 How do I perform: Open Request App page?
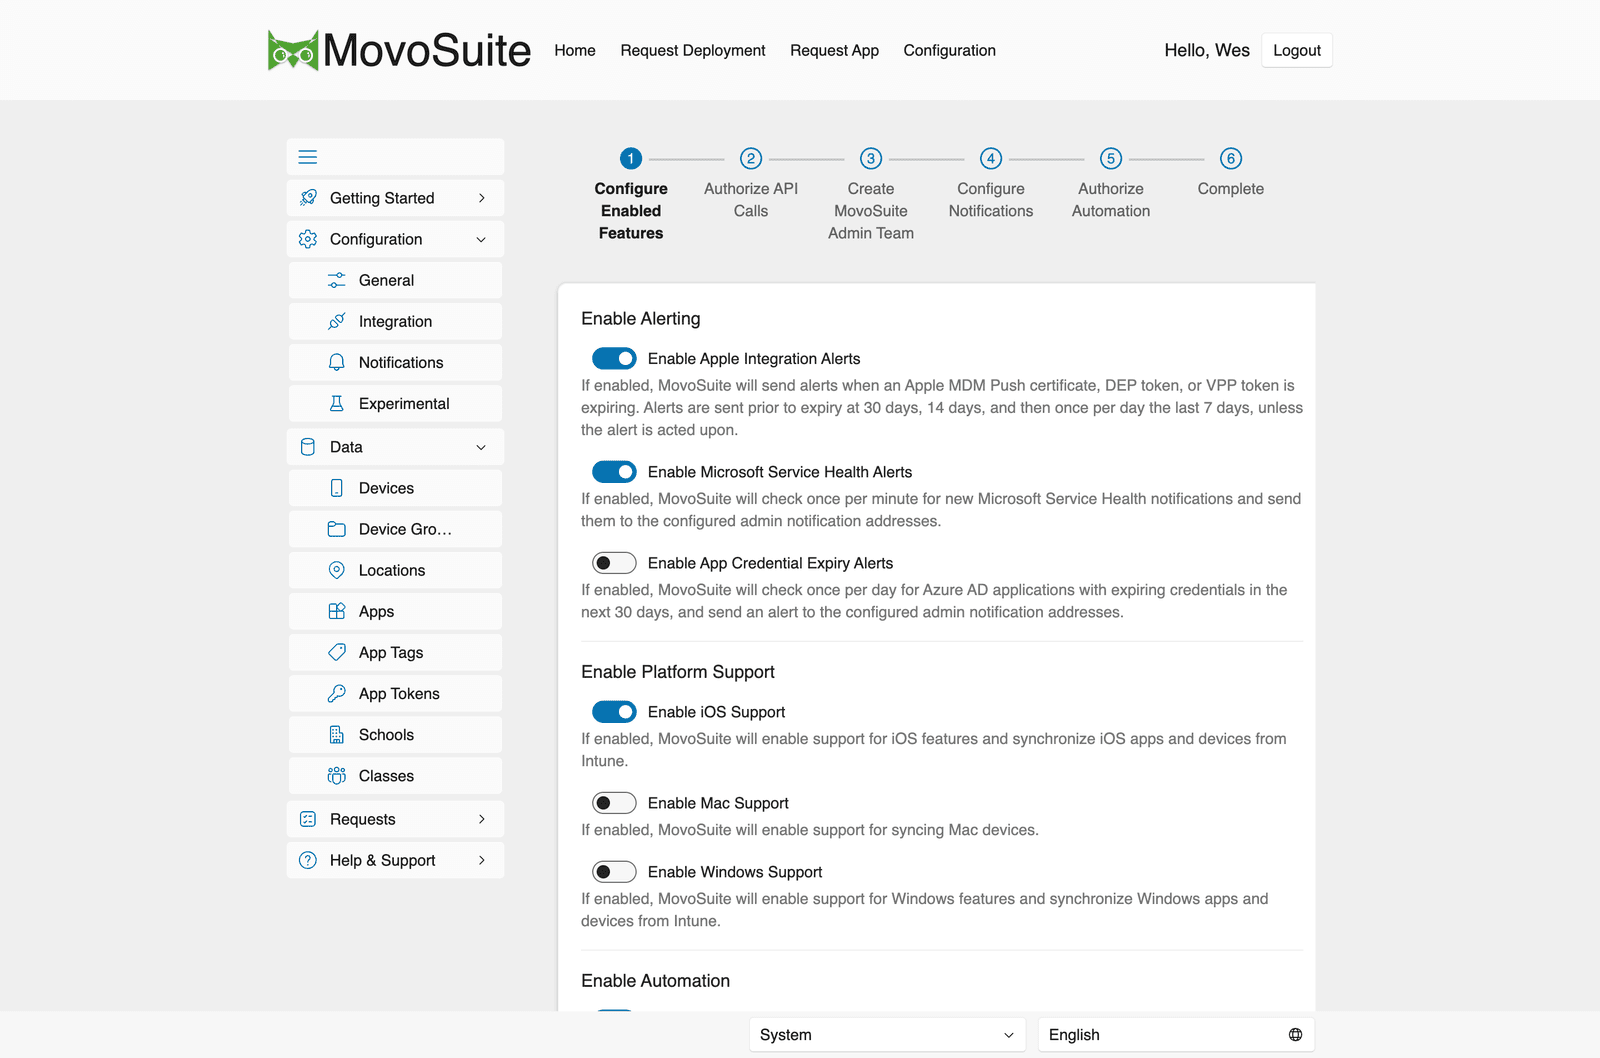pos(835,50)
